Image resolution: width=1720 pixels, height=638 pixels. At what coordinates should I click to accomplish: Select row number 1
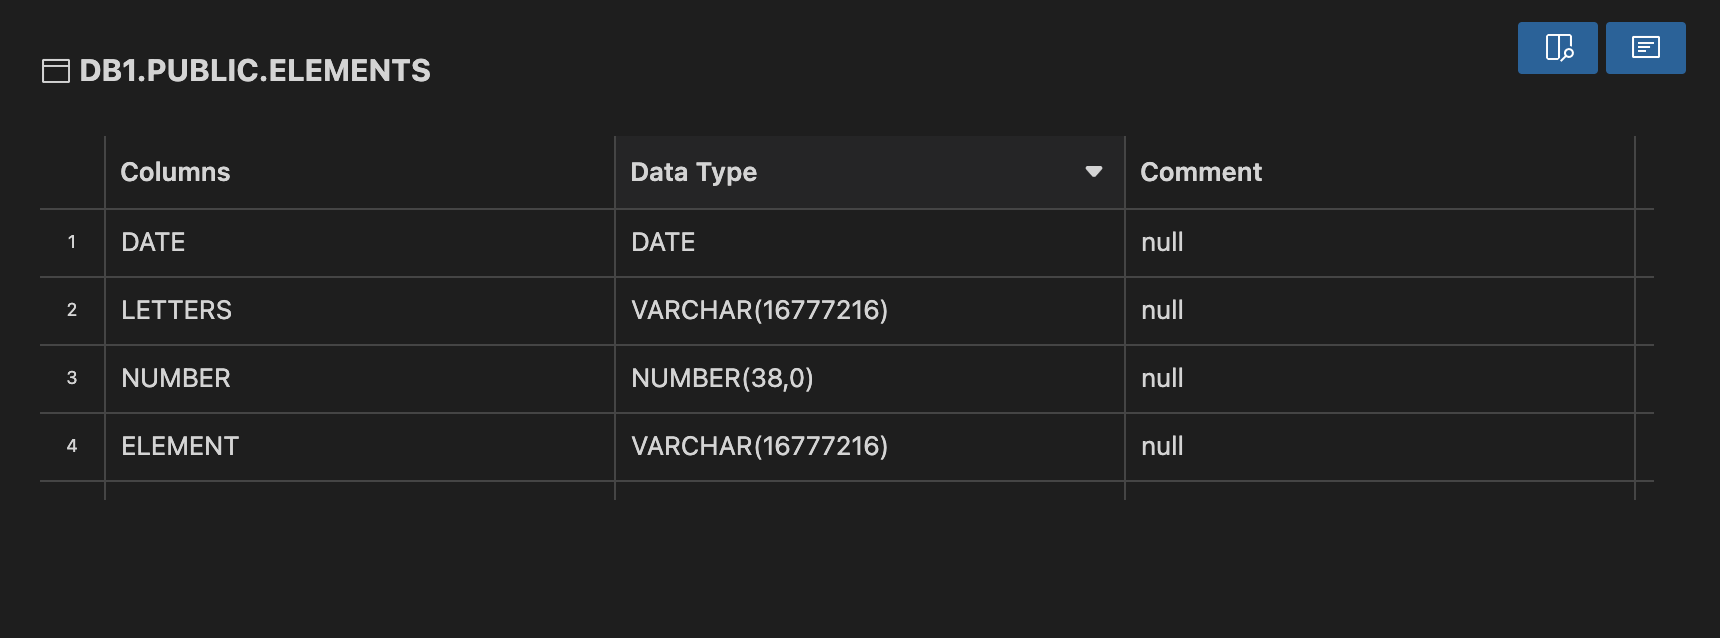72,242
